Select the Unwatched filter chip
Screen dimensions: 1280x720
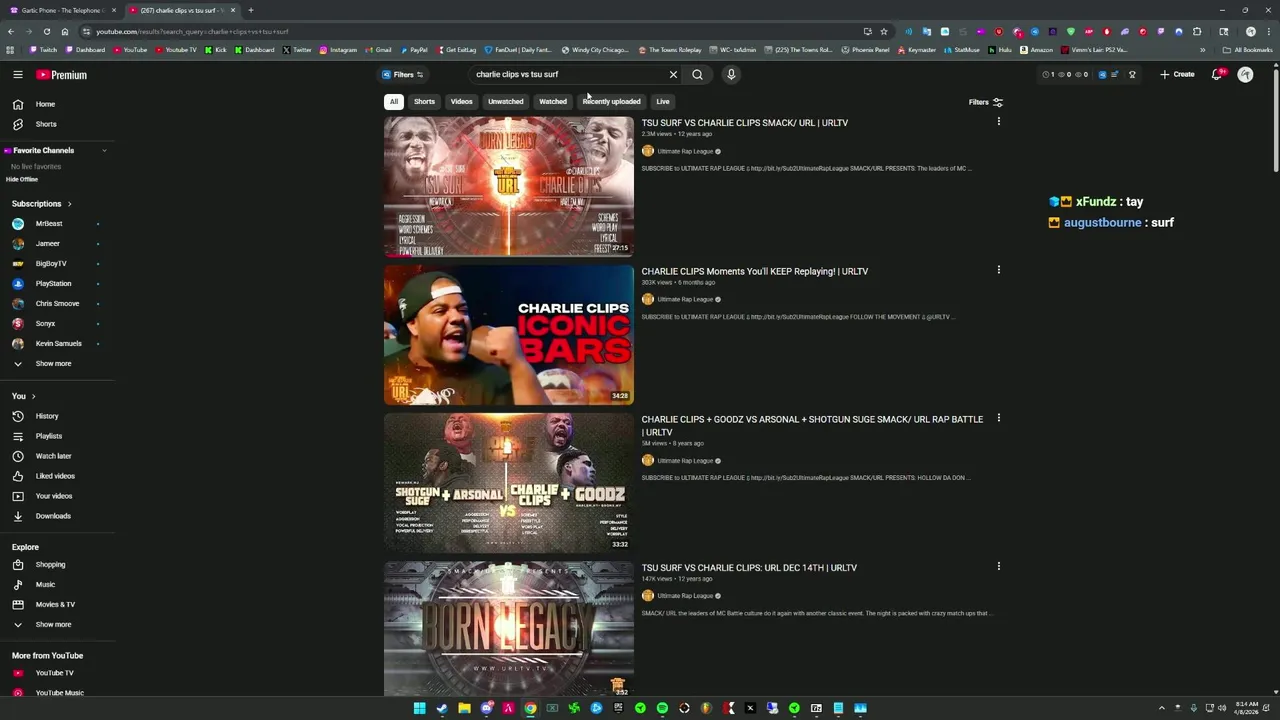pyautogui.click(x=505, y=101)
